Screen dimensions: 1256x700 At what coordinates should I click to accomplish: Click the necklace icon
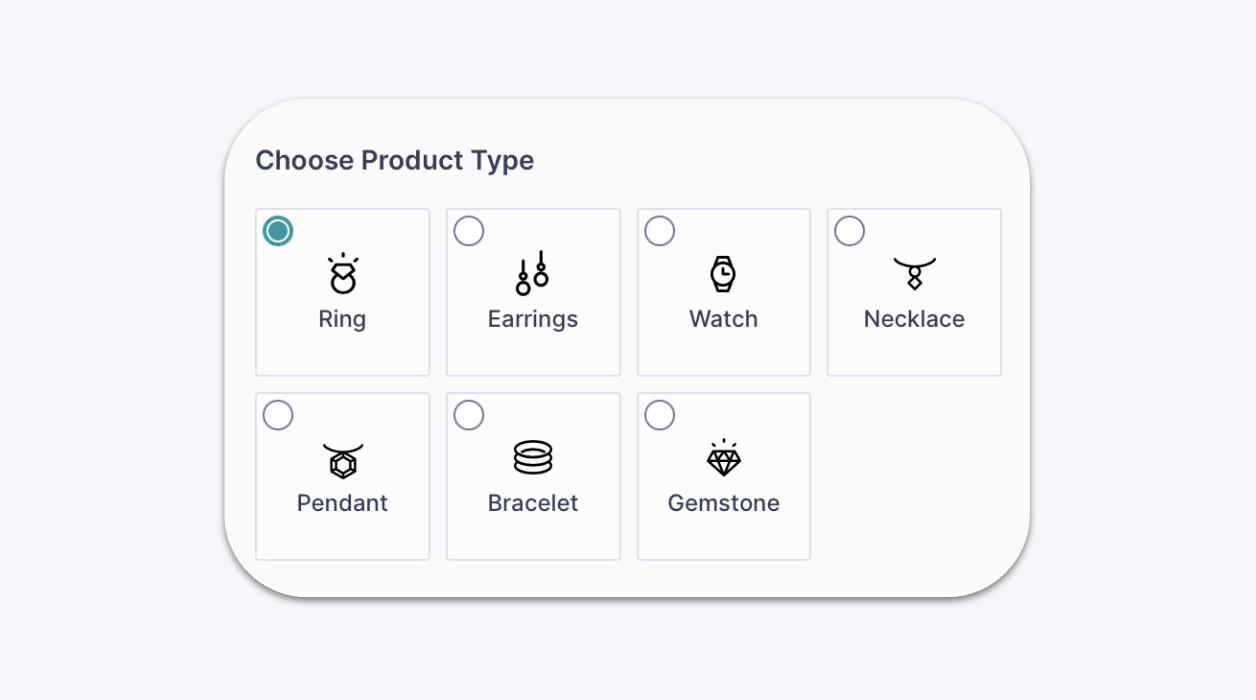pyautogui.click(x=914, y=273)
